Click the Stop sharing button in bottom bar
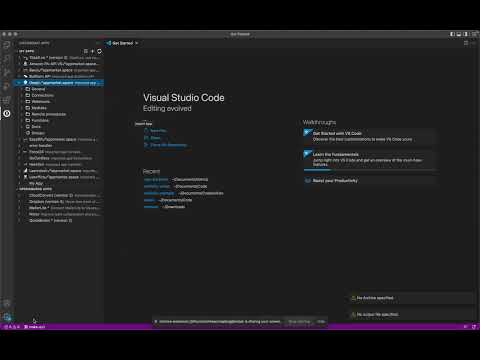Viewport: 480px width, 360px height. [x=299, y=322]
